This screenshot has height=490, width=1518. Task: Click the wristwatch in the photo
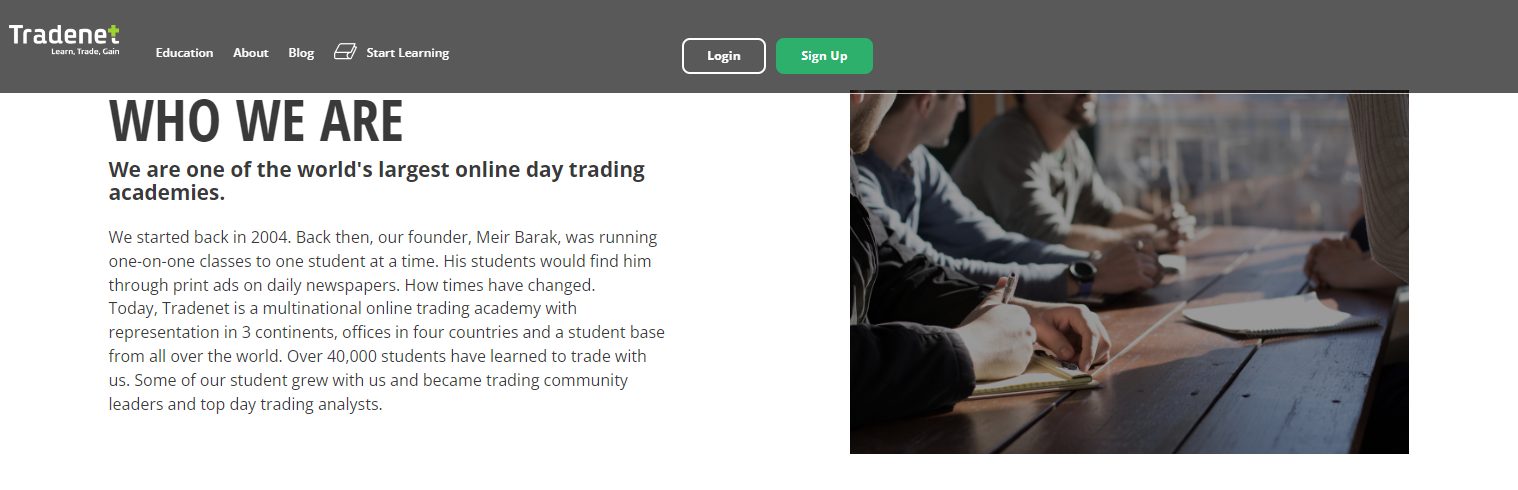tap(1081, 272)
